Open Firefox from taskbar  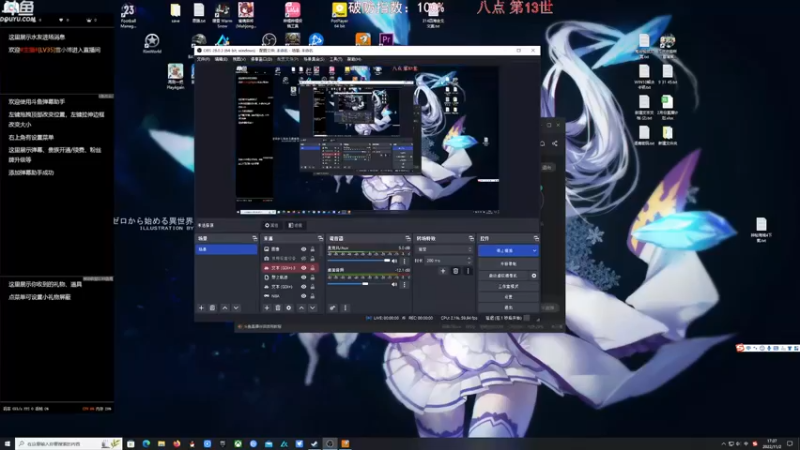177,444
